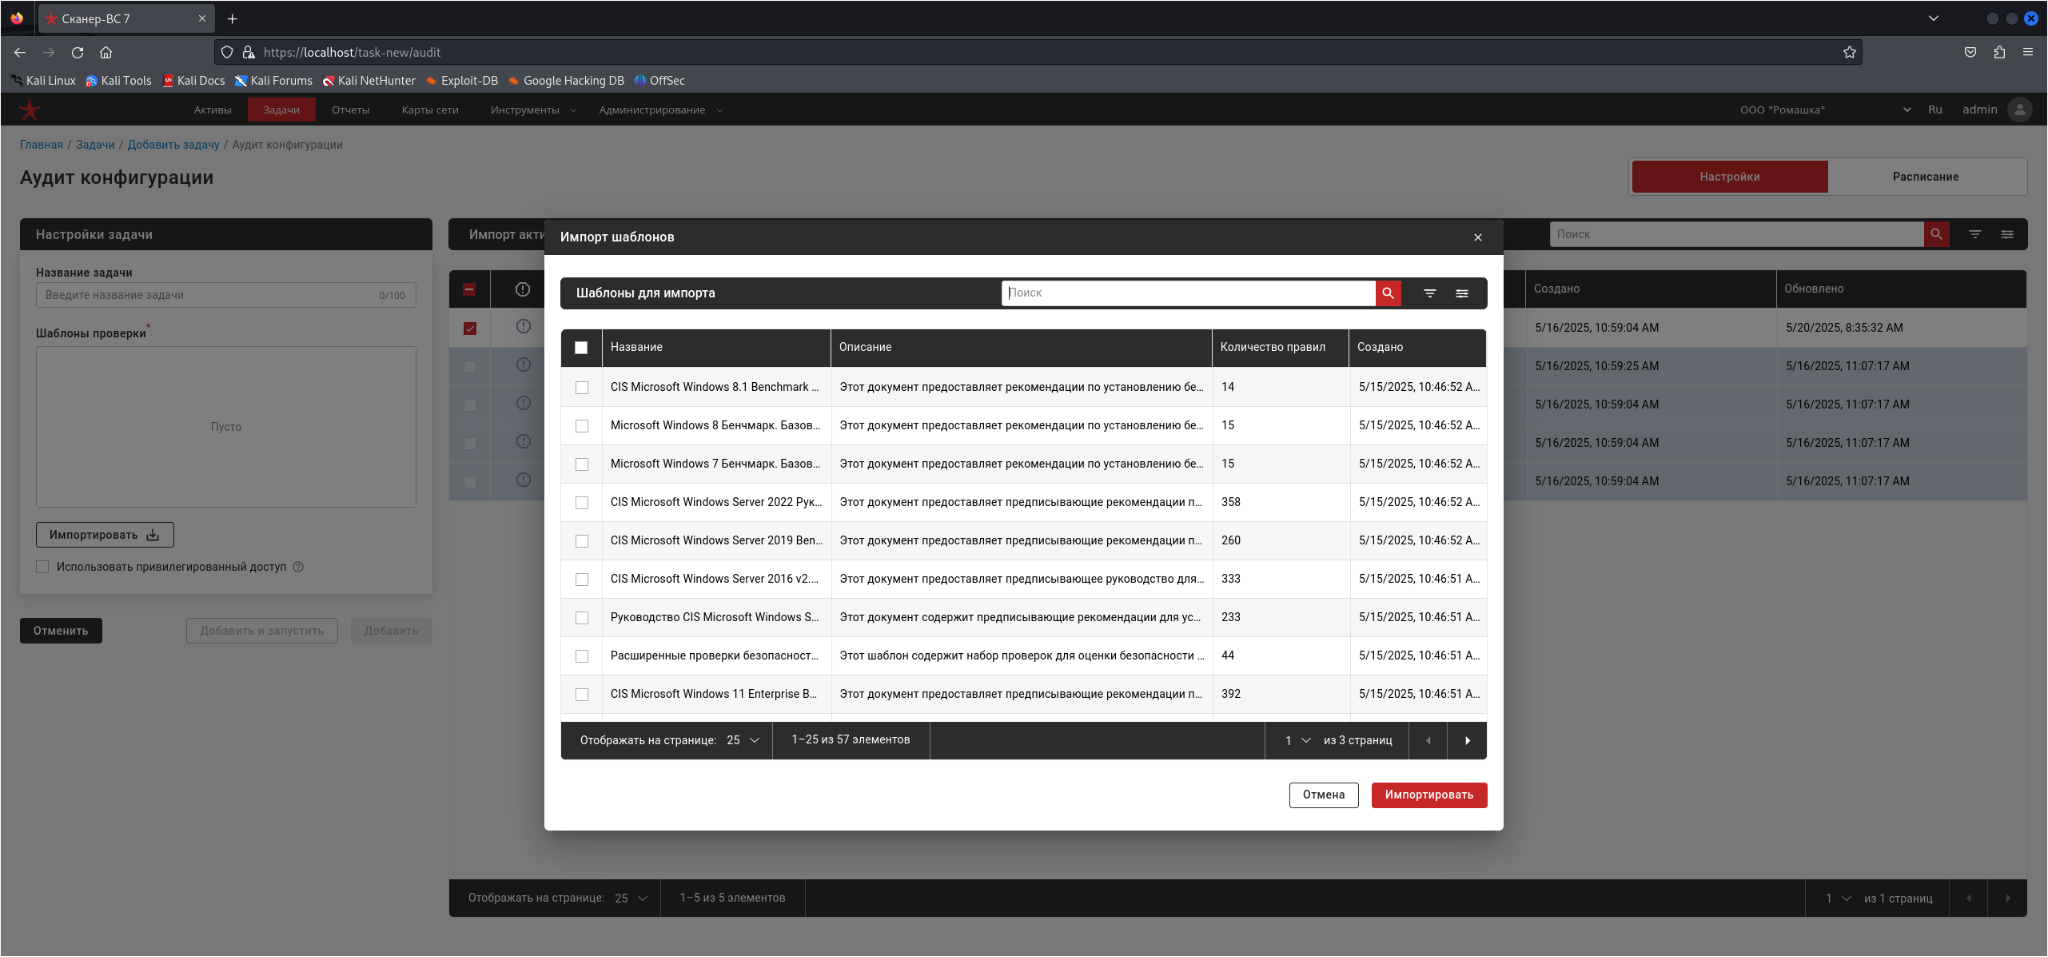Screen dimensions: 2048x957
Task: Follow the Добавить задачу breadcrumb link
Action: 173,145
